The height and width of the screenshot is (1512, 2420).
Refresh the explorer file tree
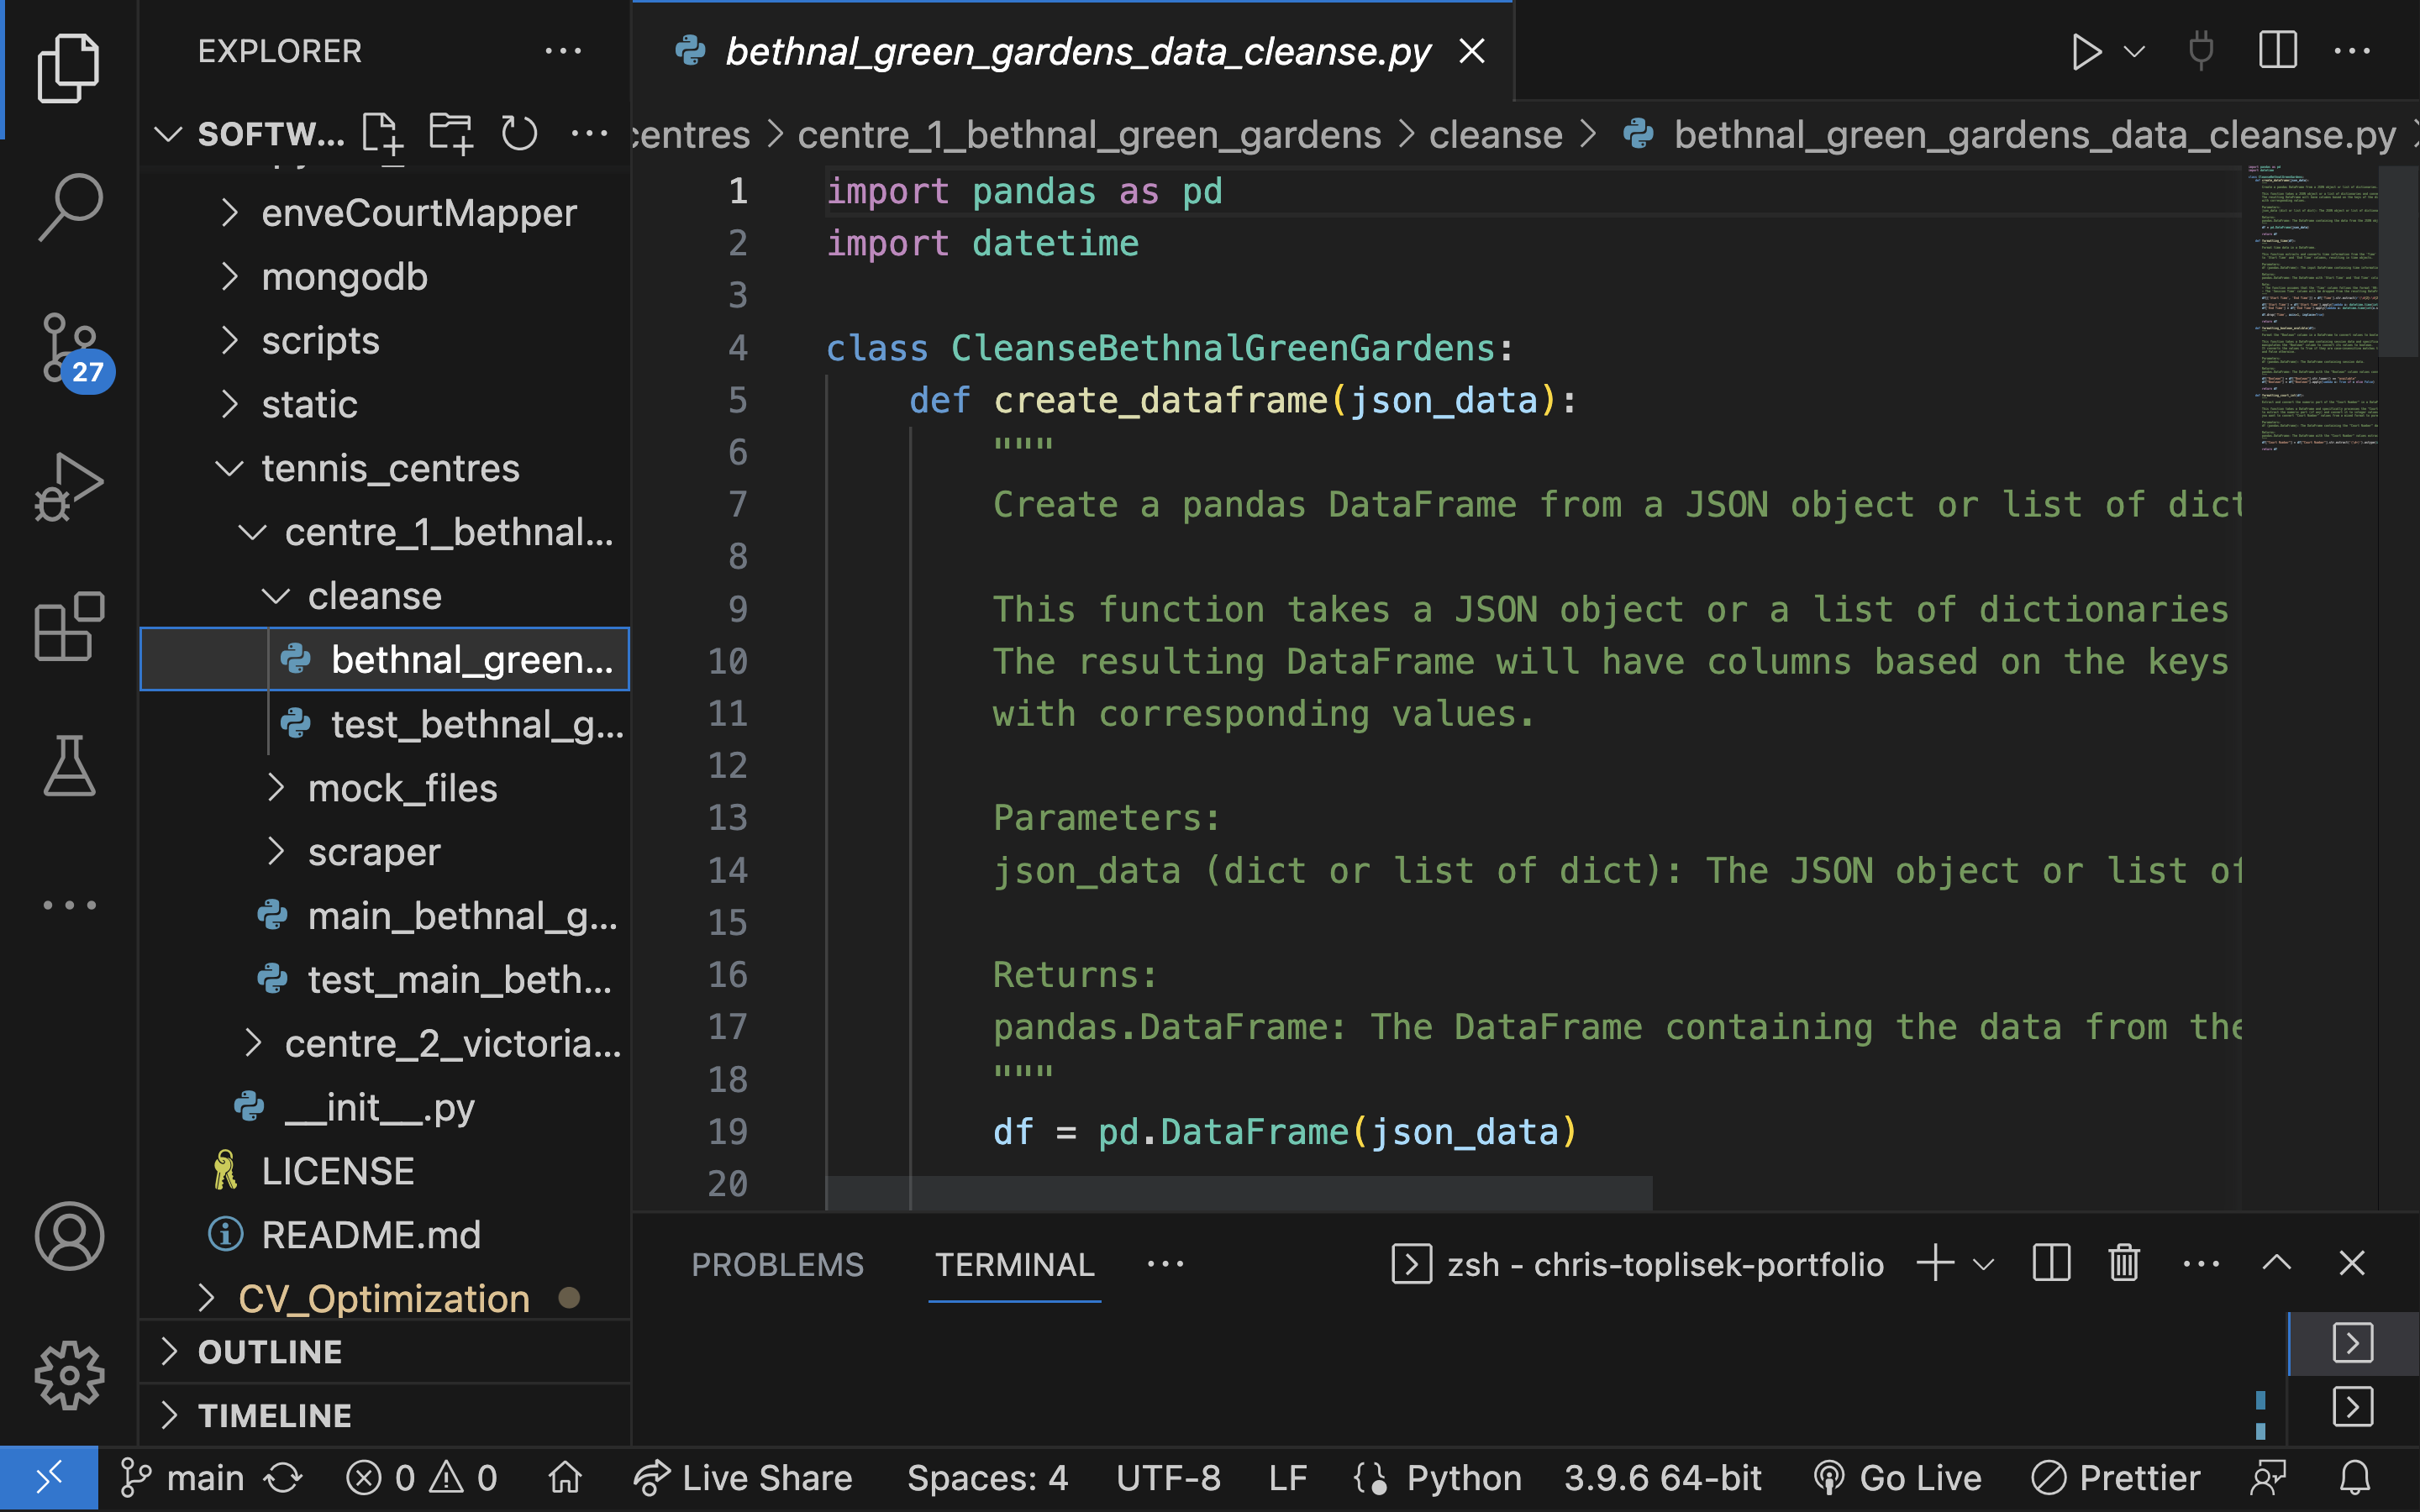pyautogui.click(x=519, y=134)
